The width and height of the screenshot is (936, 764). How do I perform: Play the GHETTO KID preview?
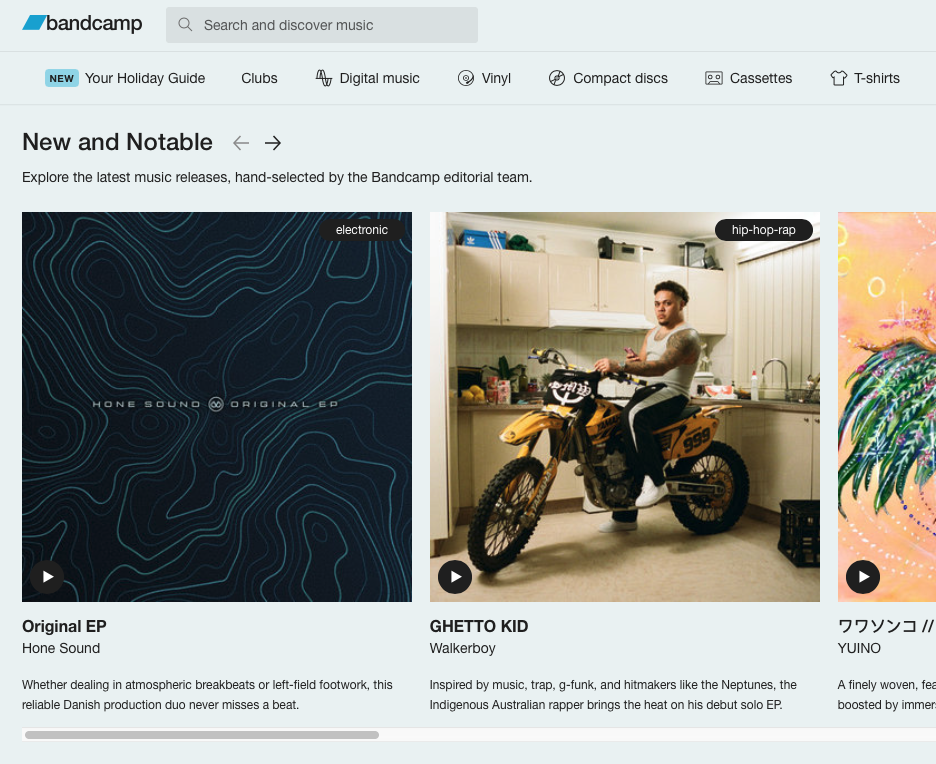tap(455, 576)
